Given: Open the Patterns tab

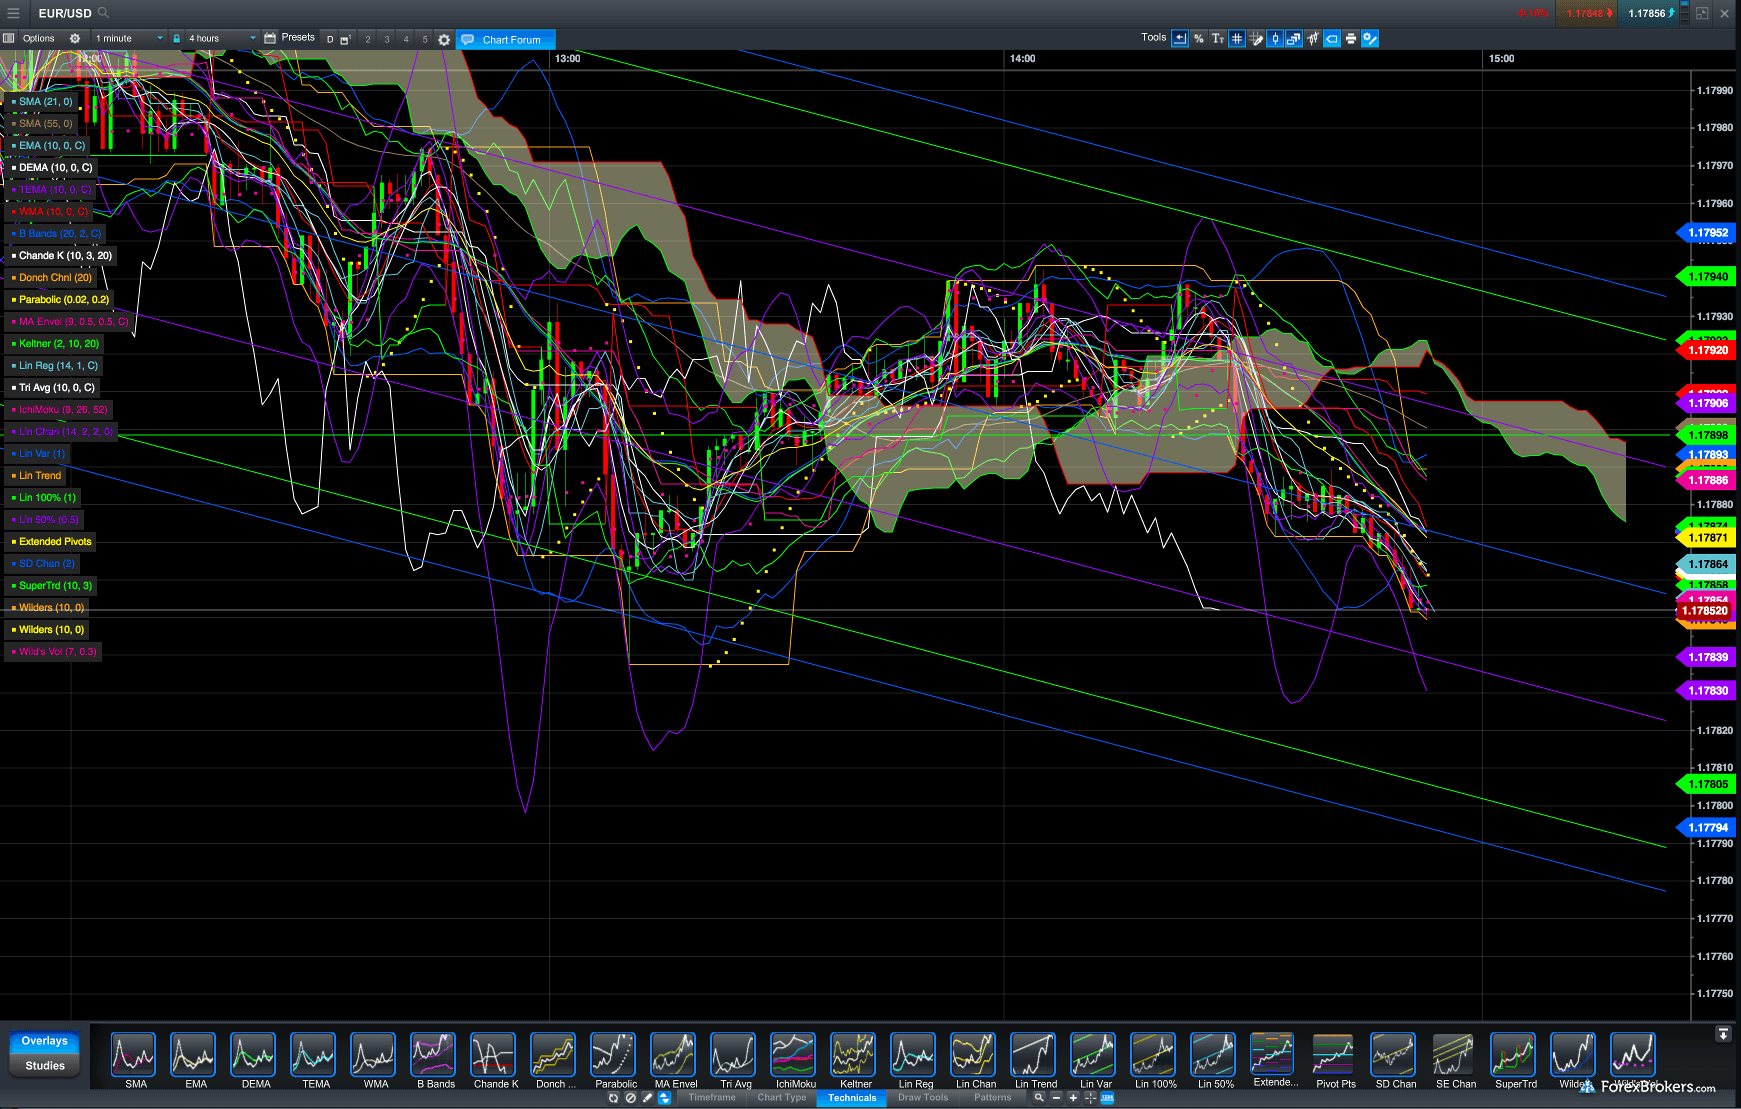Looking at the screenshot, I should pos(993,1098).
